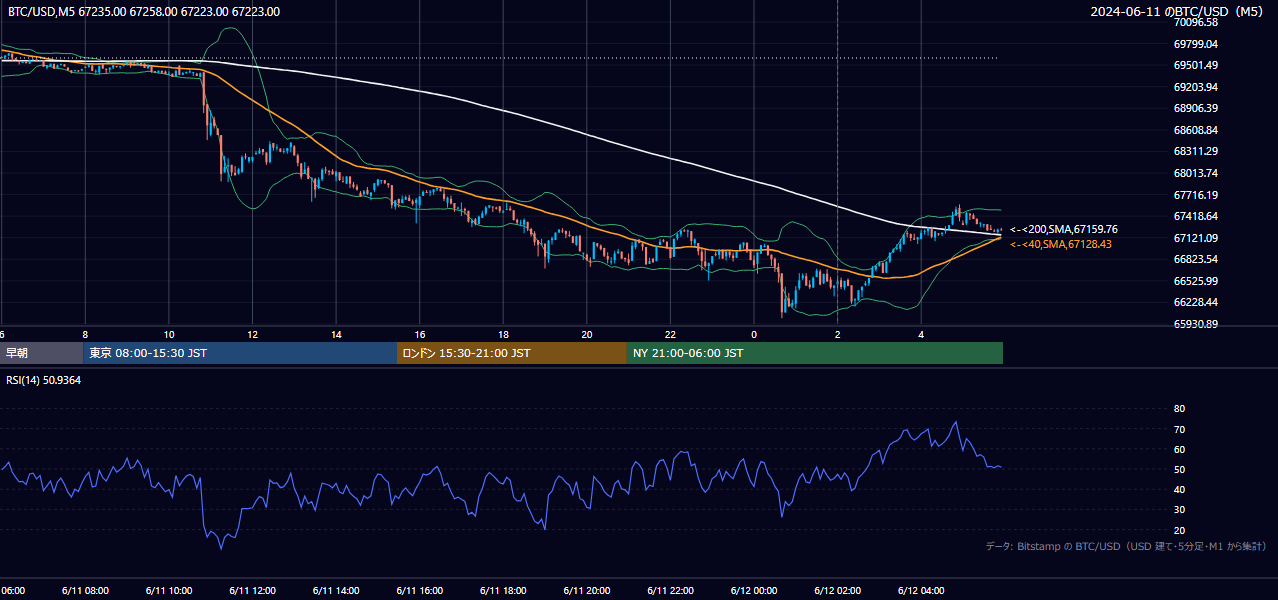Click price axis value 68311.29

pyautogui.click(x=1196, y=151)
